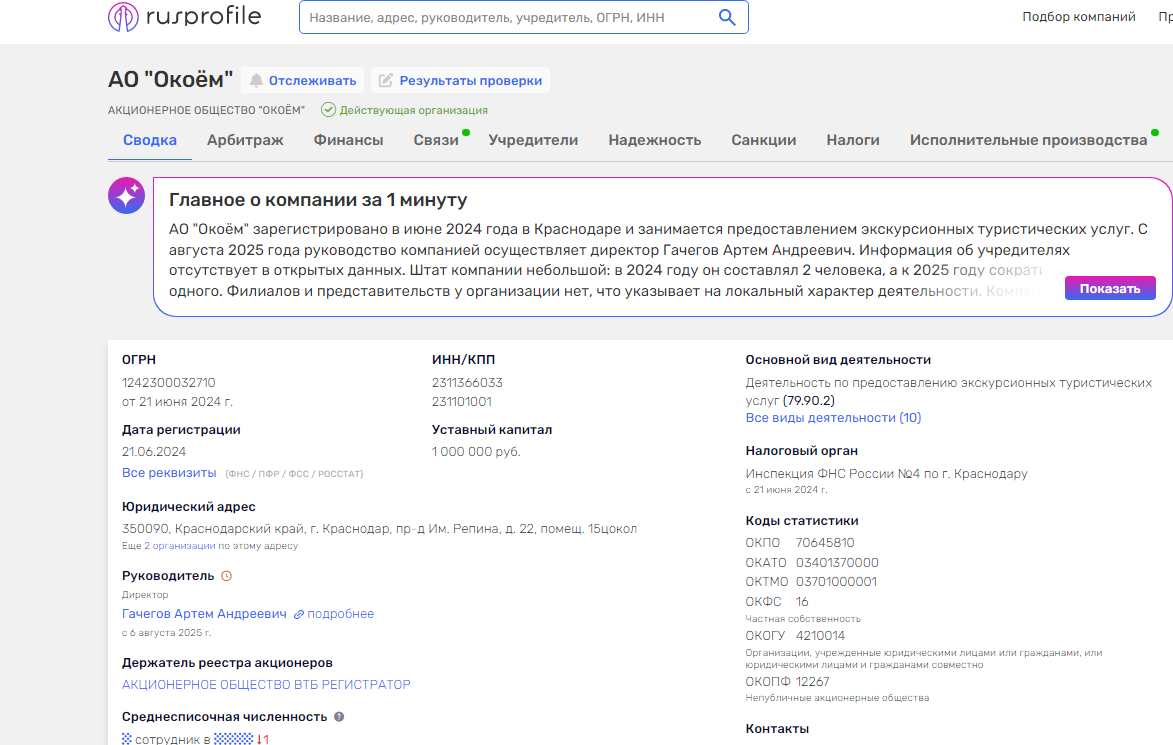Switch to the Арбитраж tab
1173x745 pixels.
245,140
